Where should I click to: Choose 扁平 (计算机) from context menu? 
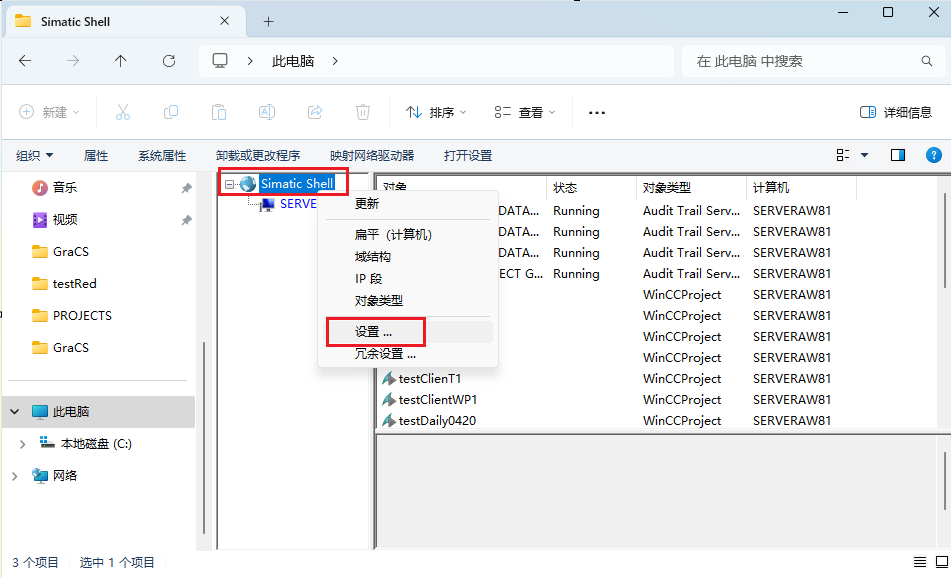pos(406,235)
